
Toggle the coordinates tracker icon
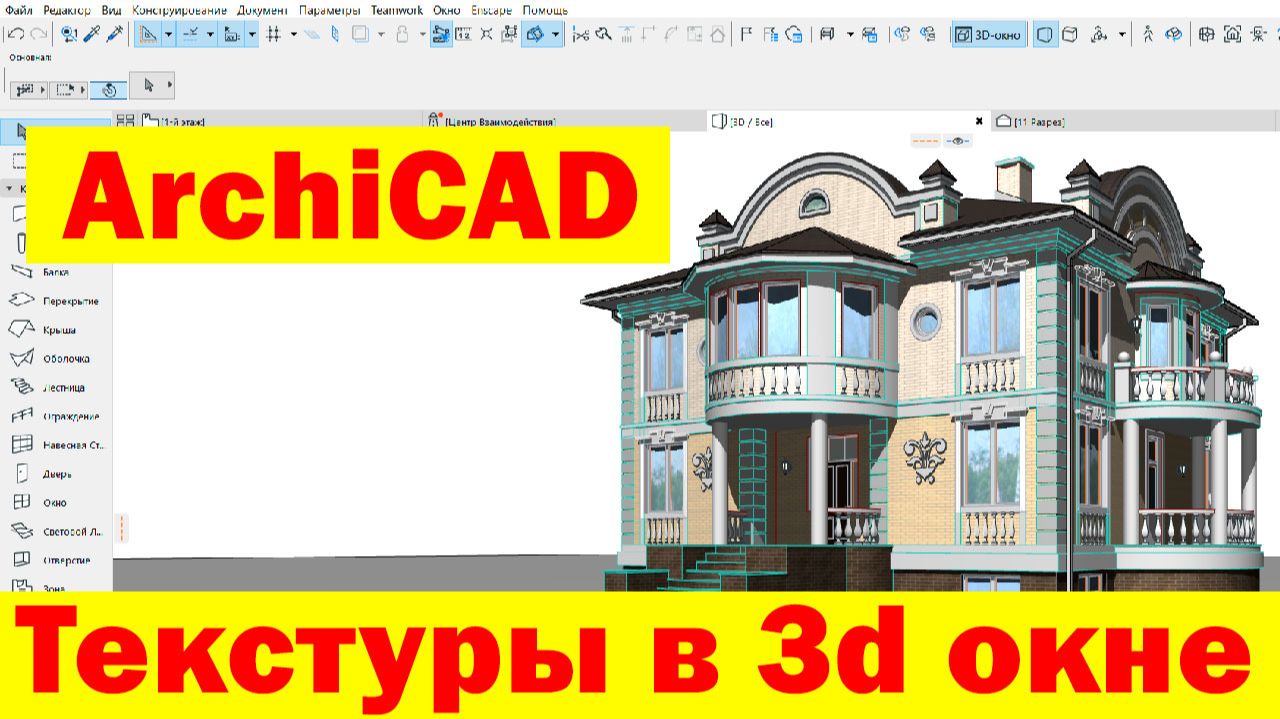(232, 34)
